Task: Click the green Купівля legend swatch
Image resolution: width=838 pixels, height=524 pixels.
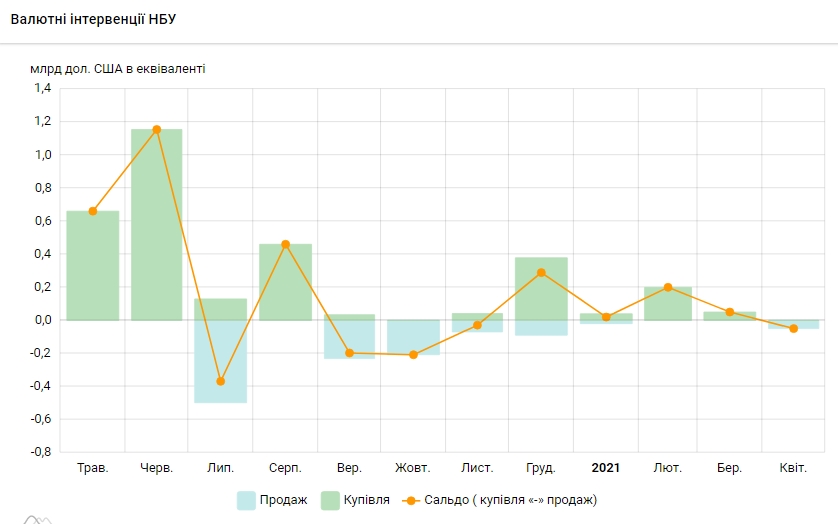Action: click(329, 500)
